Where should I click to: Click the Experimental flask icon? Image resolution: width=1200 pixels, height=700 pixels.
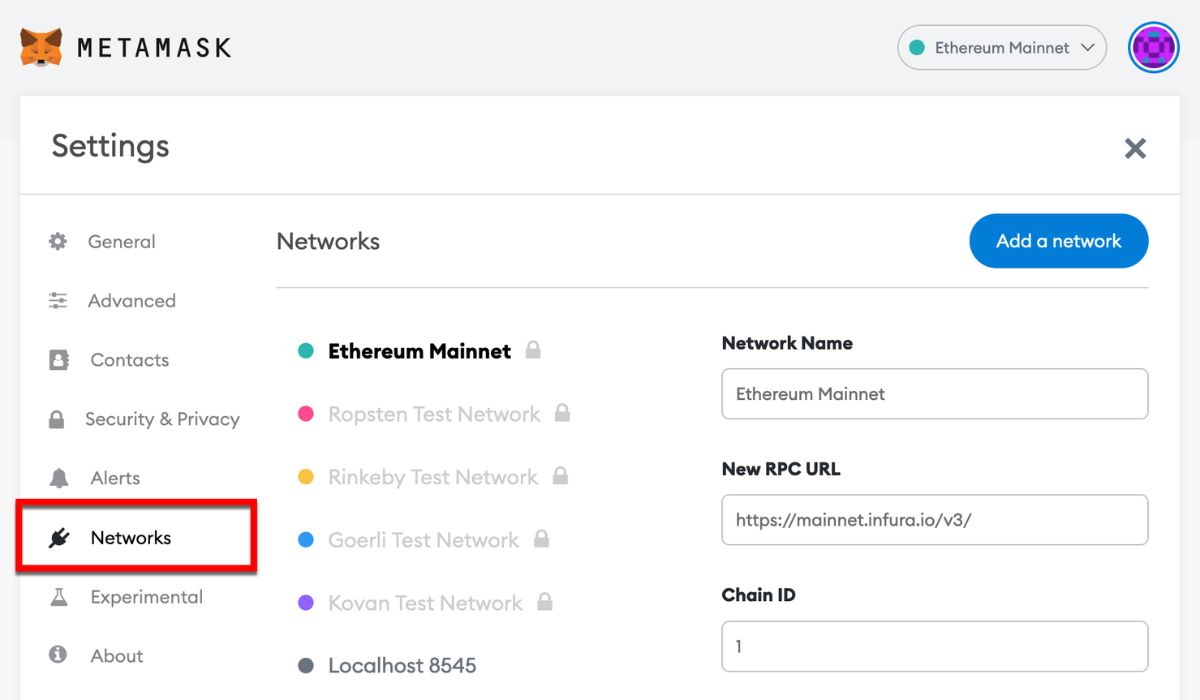pyautogui.click(x=57, y=596)
